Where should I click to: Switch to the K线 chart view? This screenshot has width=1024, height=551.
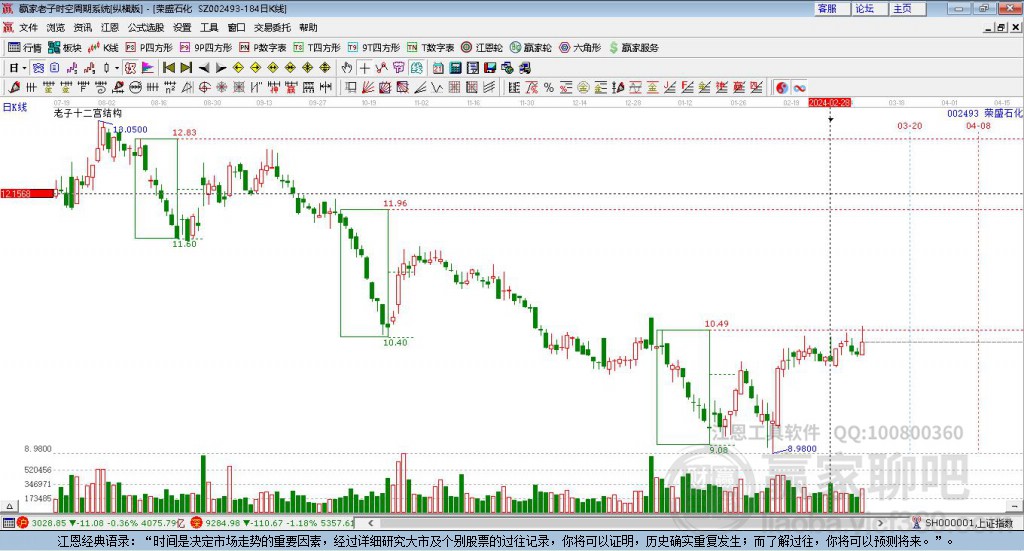point(103,48)
